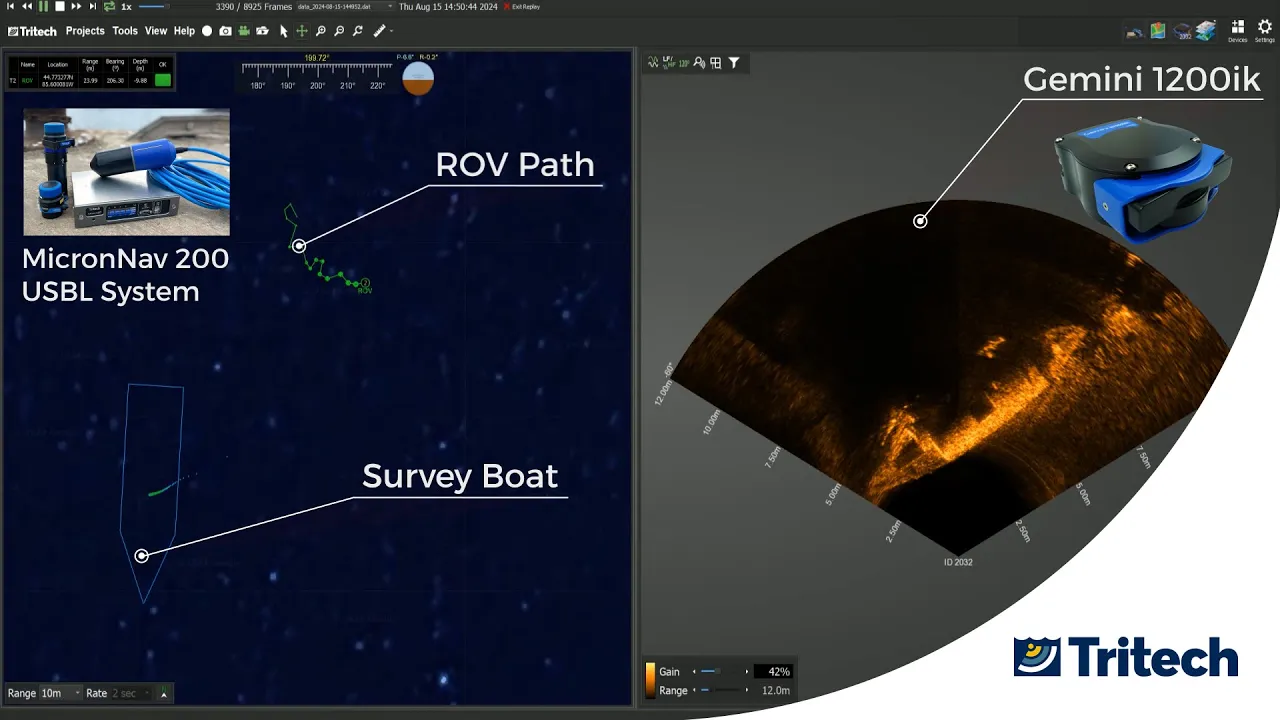The width and height of the screenshot is (1280, 720).
Task: Click the sonar waveform icon
Action: pyautogui.click(x=653, y=62)
